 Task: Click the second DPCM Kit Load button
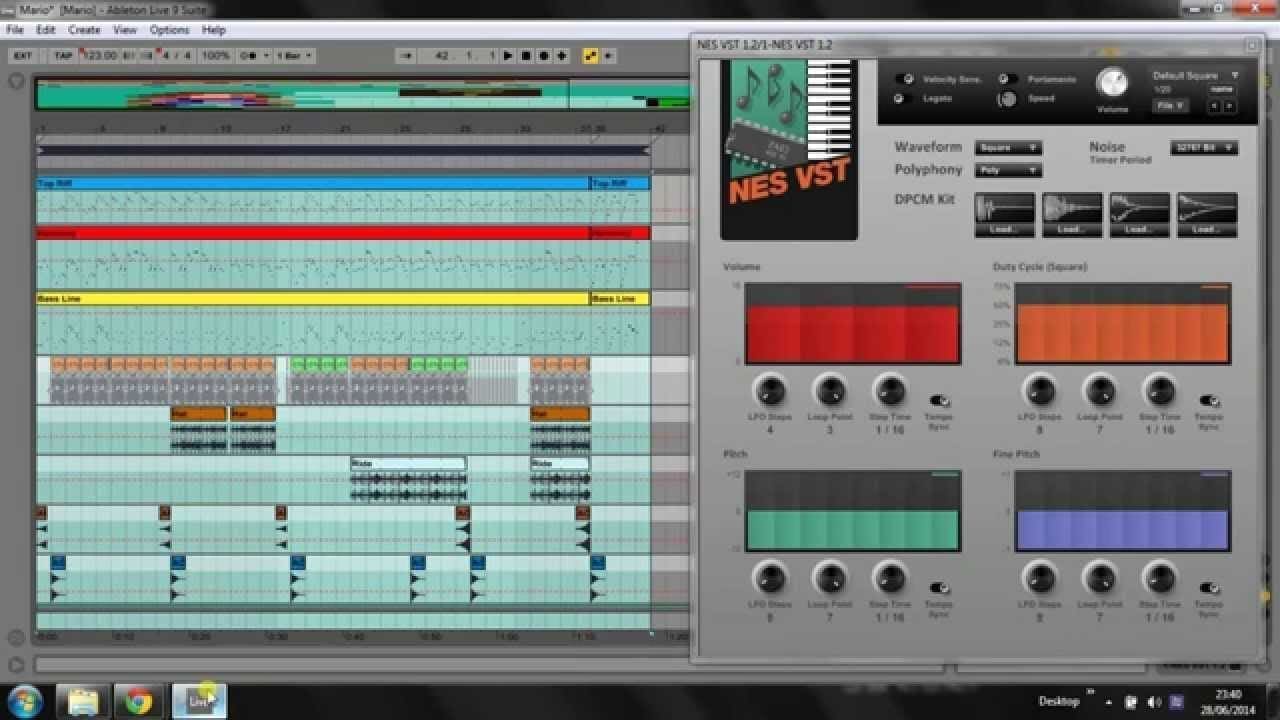pos(1072,229)
